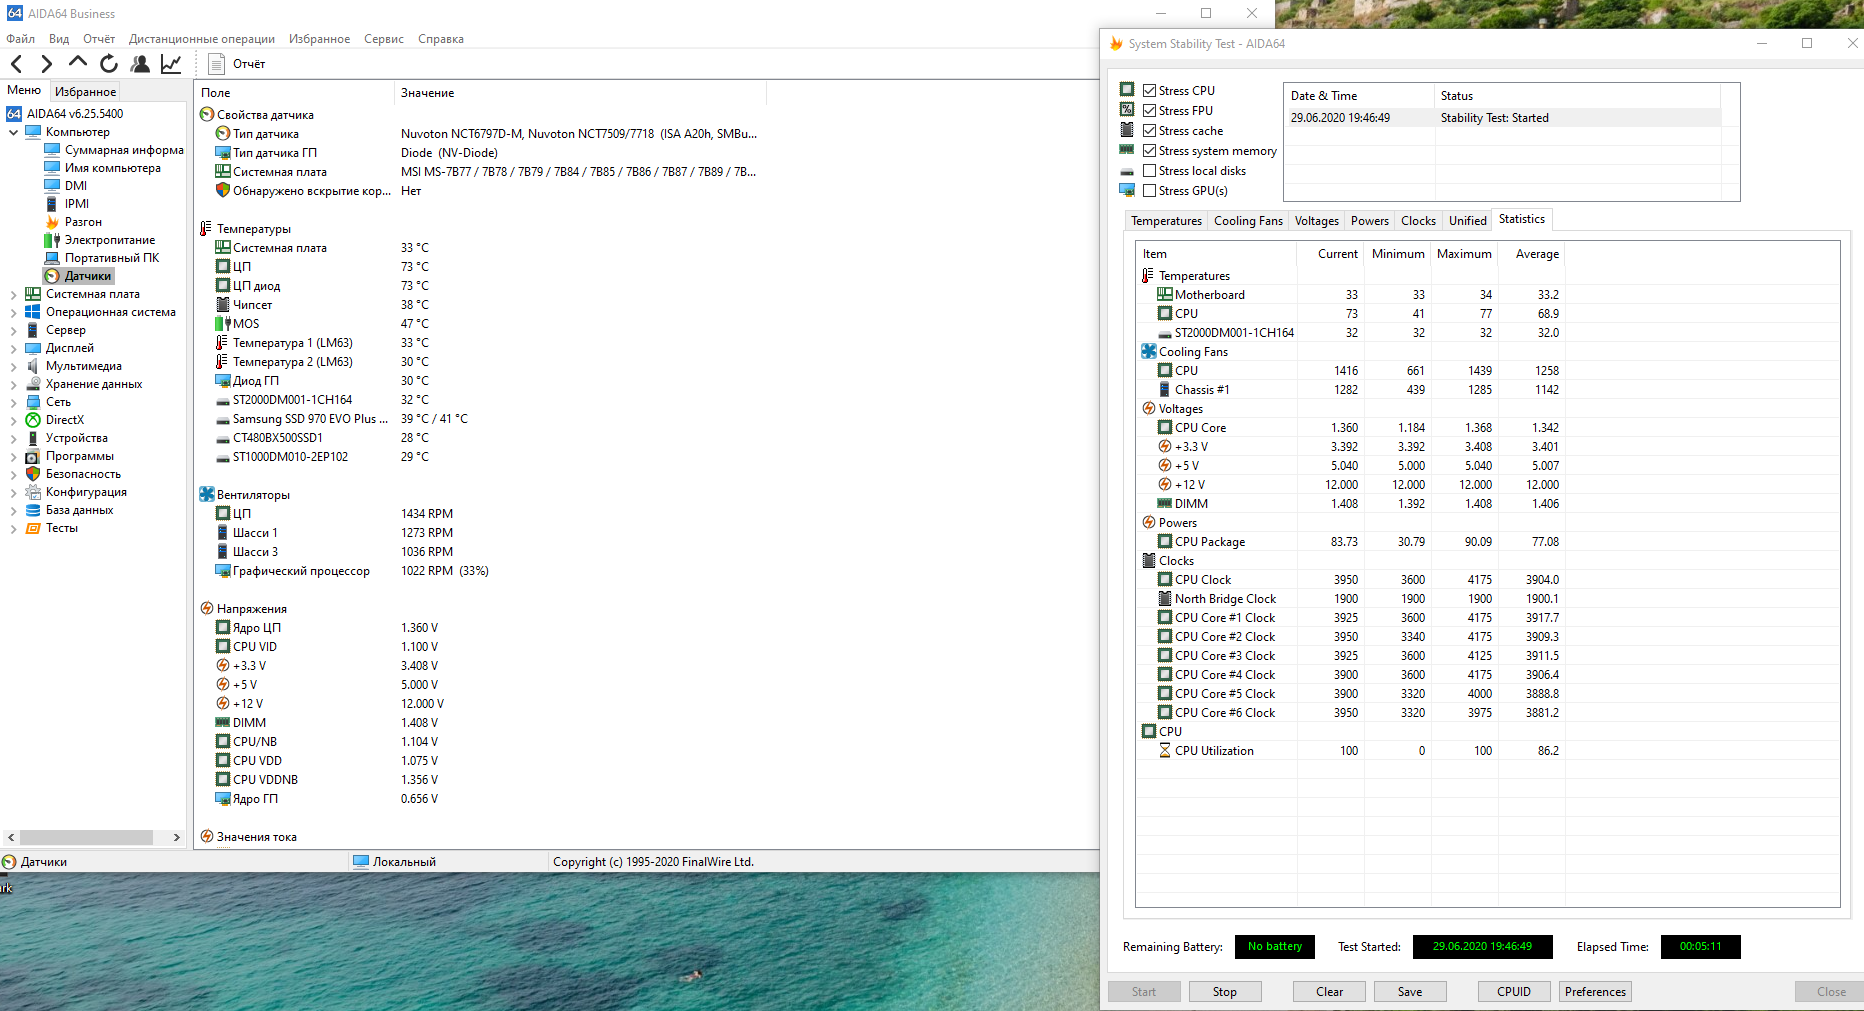Viewport: 1864px width, 1011px height.
Task: Click the Поле column header
Action: pos(294,93)
